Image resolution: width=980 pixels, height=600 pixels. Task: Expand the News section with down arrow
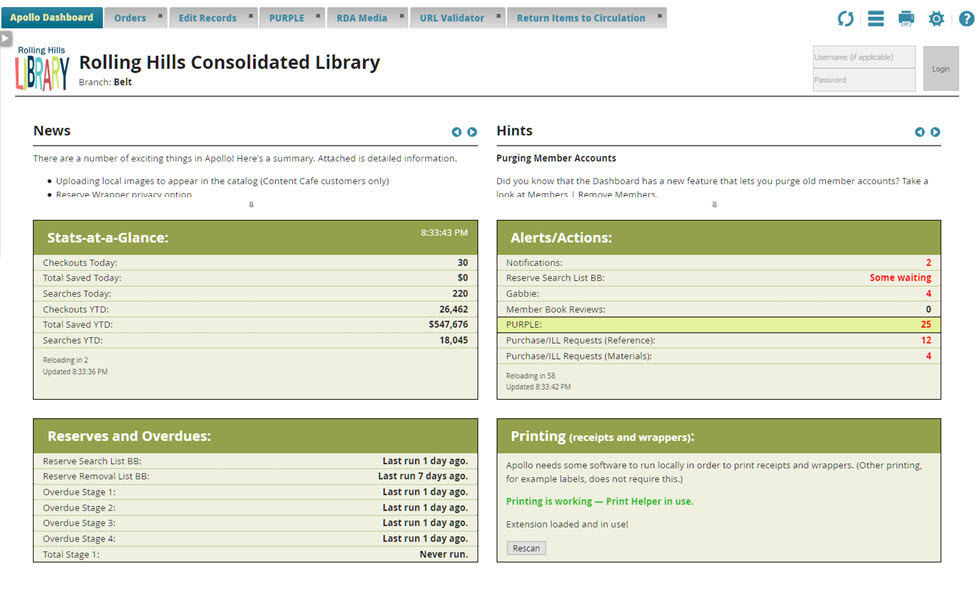[251, 205]
